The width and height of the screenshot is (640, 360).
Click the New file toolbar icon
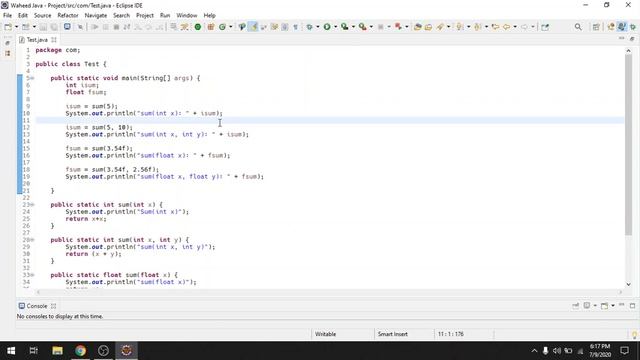coord(8,27)
